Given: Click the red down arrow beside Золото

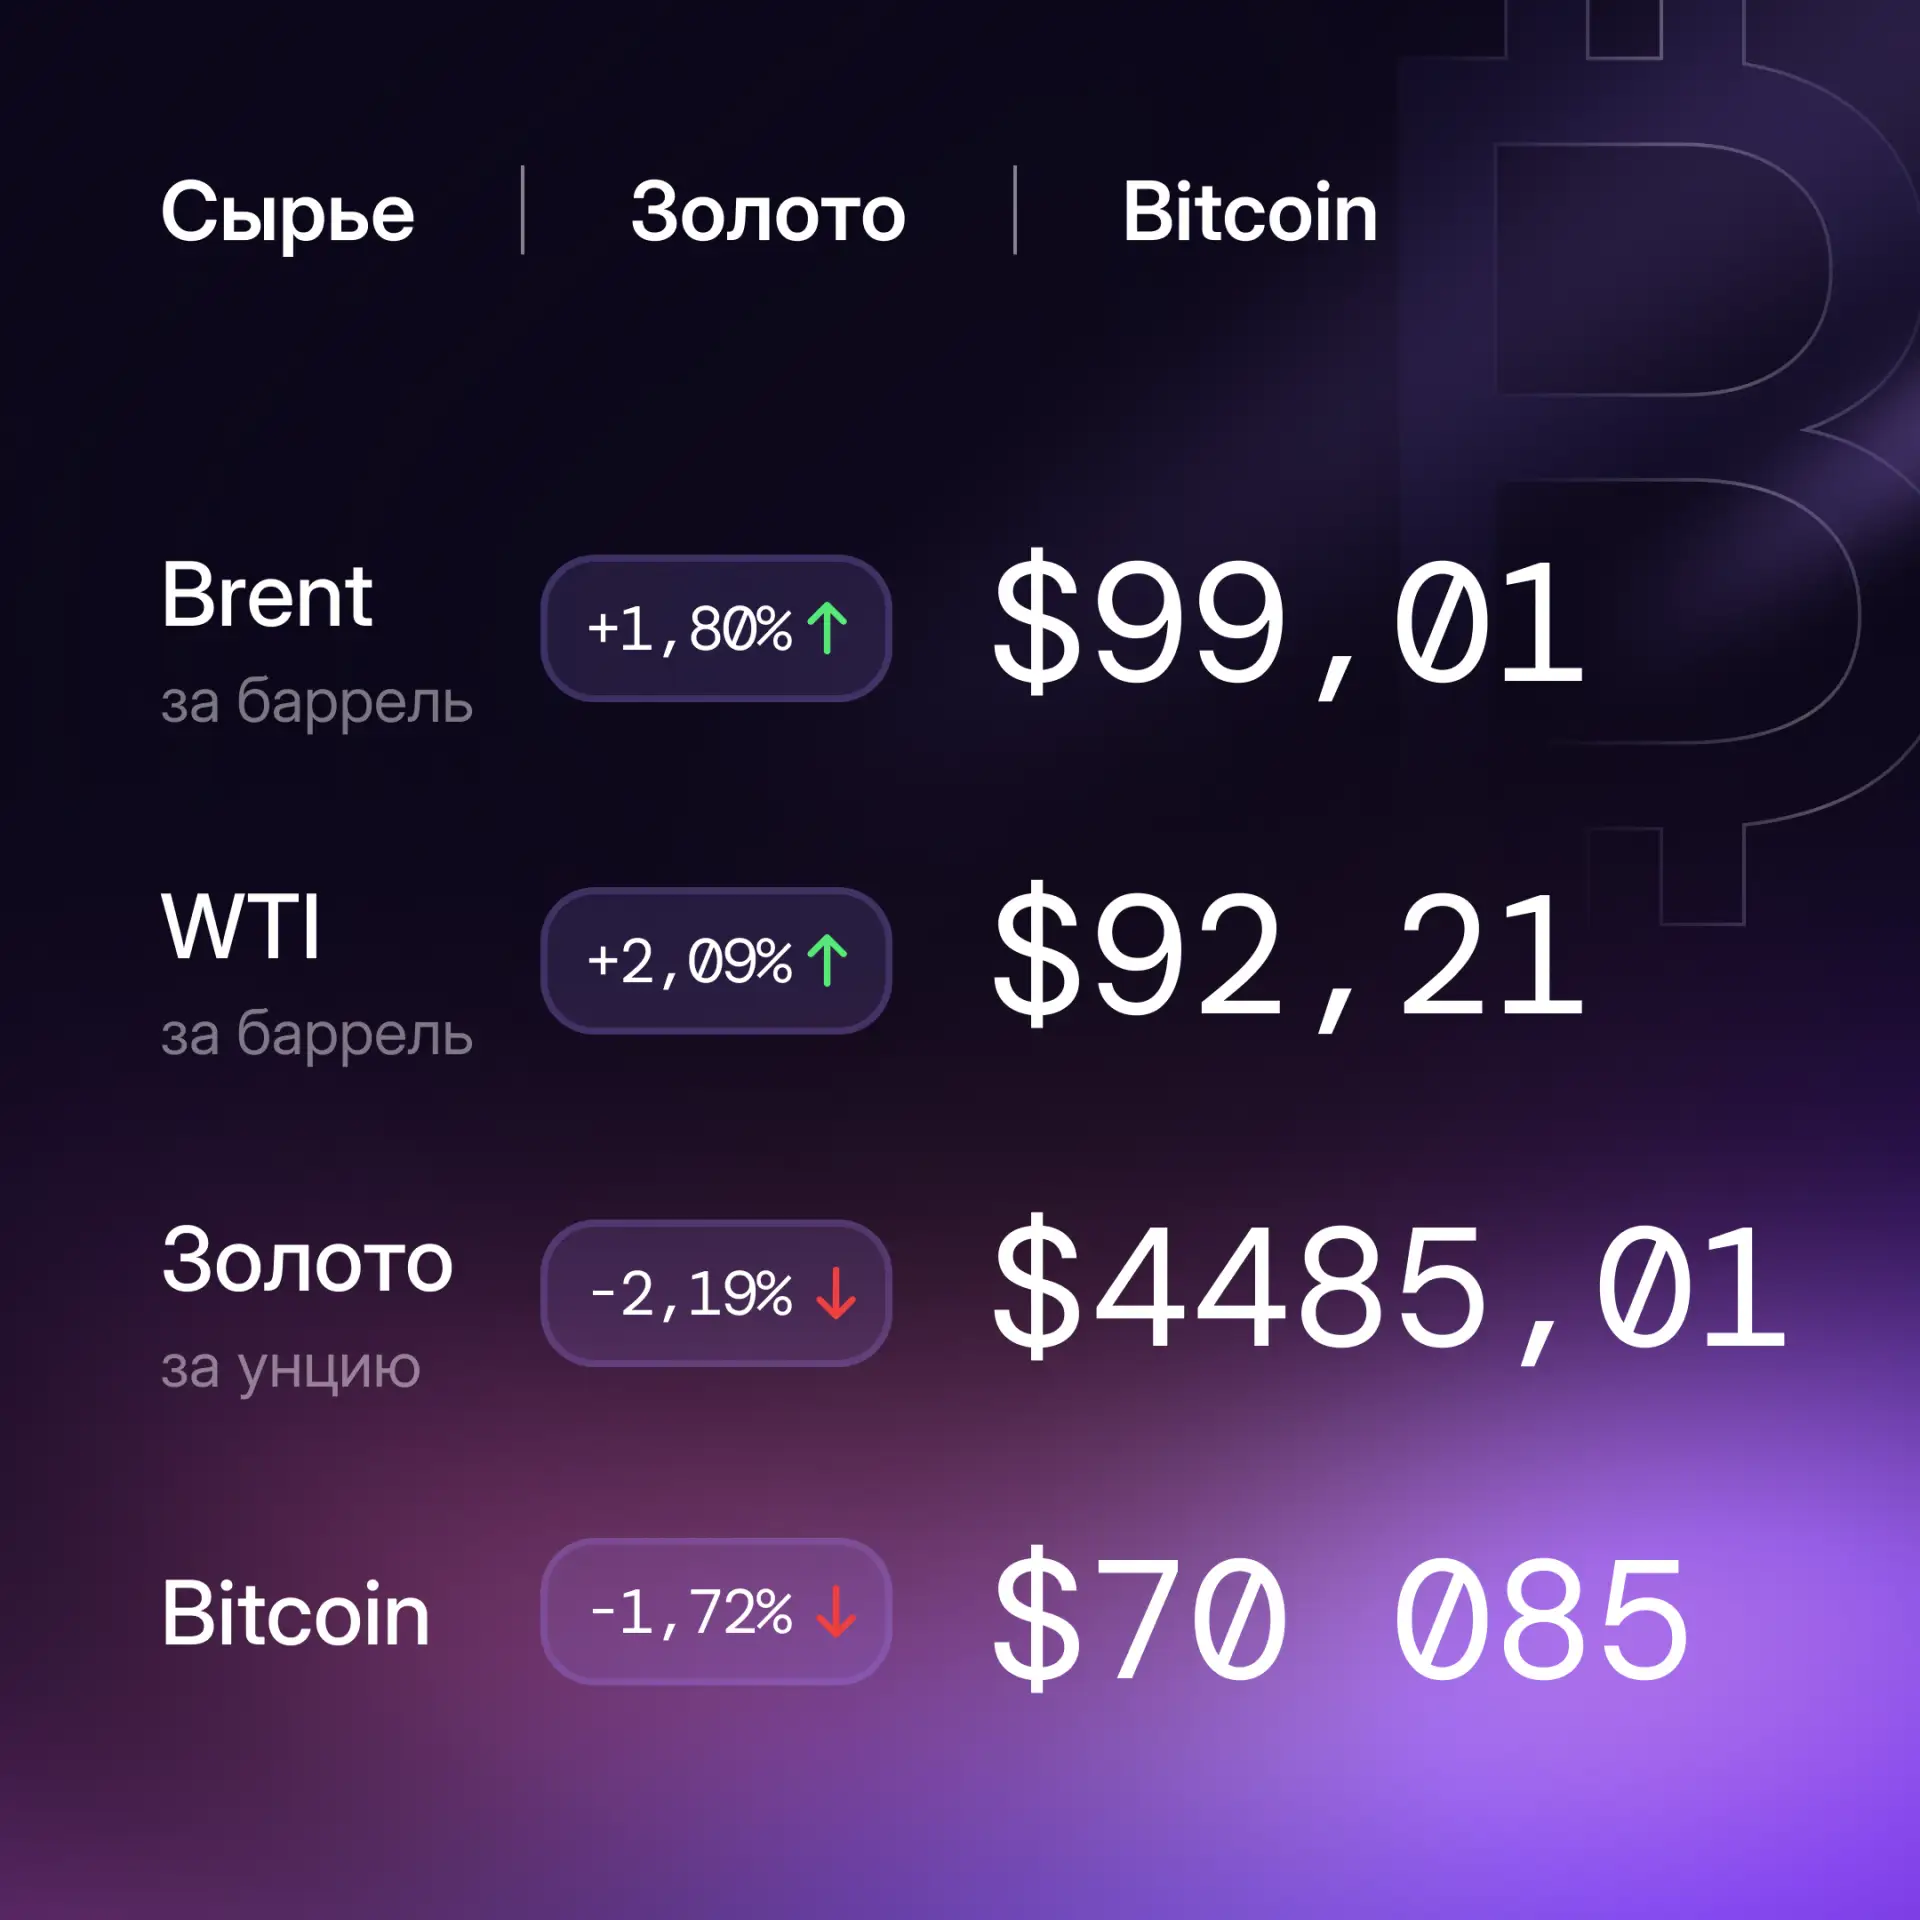Looking at the screenshot, I should click(835, 1293).
